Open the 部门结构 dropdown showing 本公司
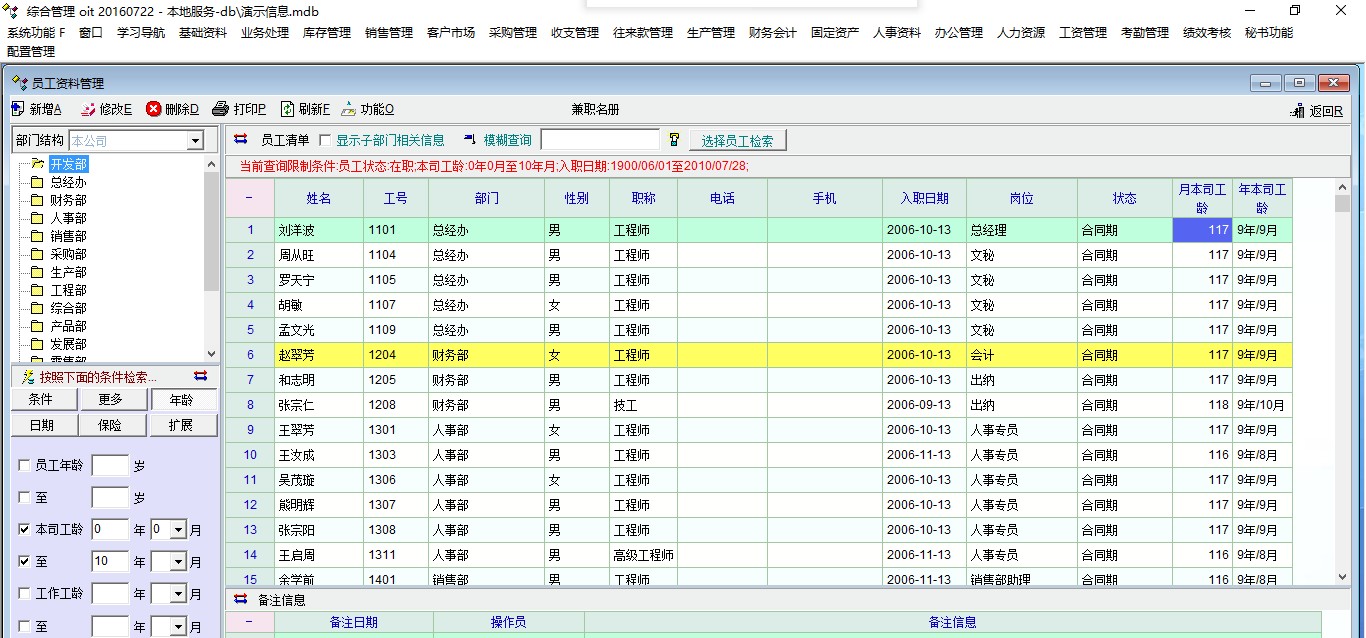 [x=195, y=141]
